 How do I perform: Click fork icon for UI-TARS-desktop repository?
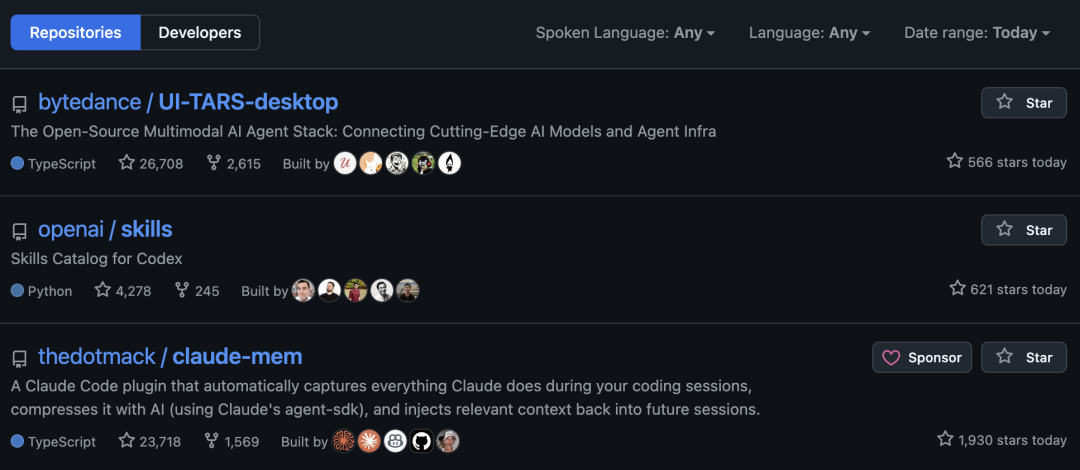213,163
